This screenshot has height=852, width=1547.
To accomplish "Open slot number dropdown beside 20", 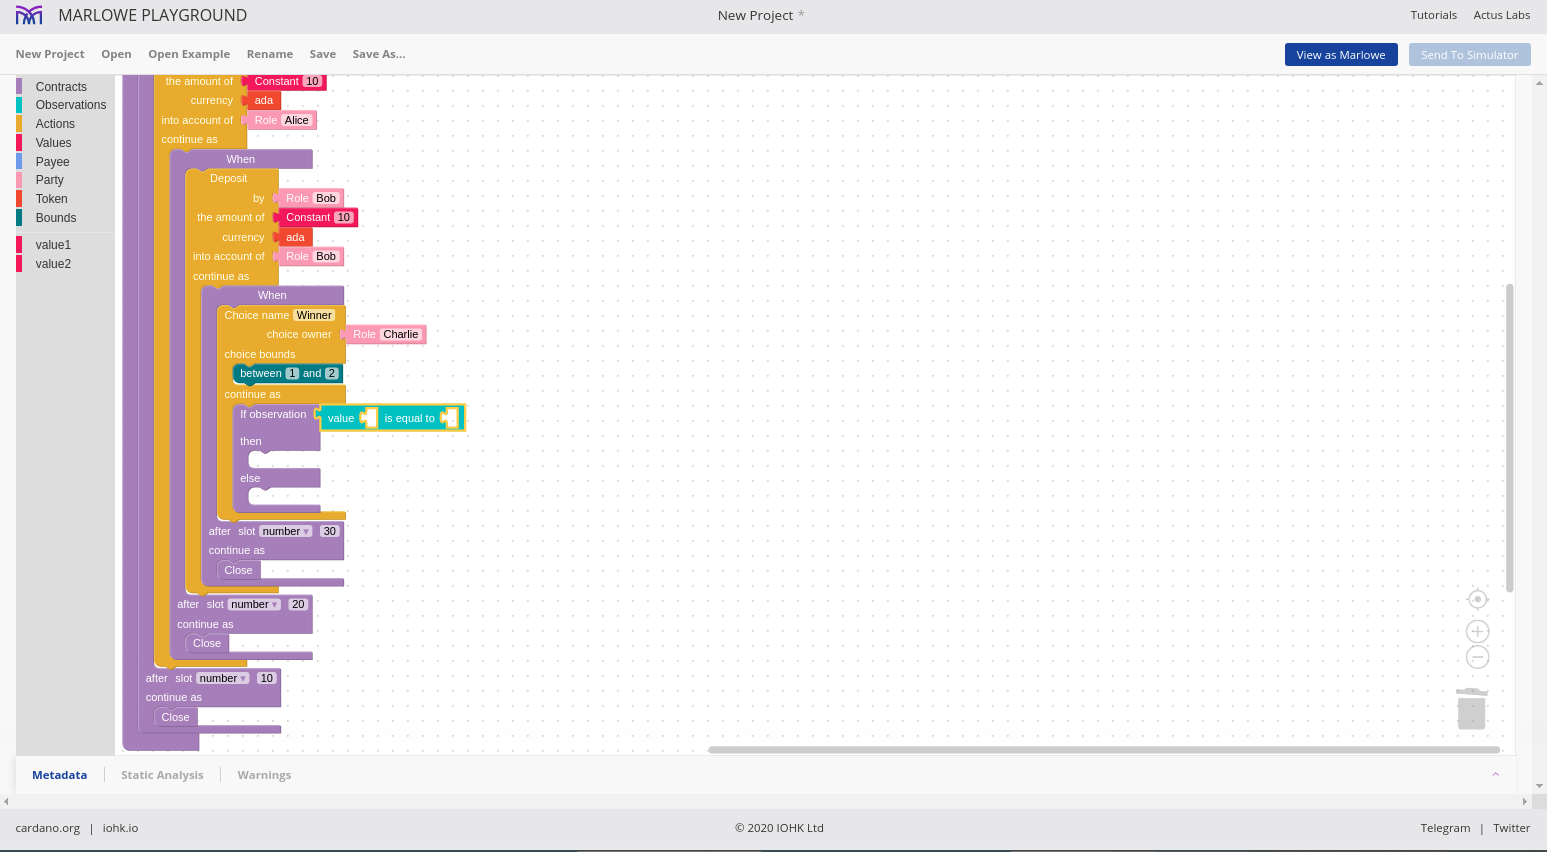I will coord(254,605).
